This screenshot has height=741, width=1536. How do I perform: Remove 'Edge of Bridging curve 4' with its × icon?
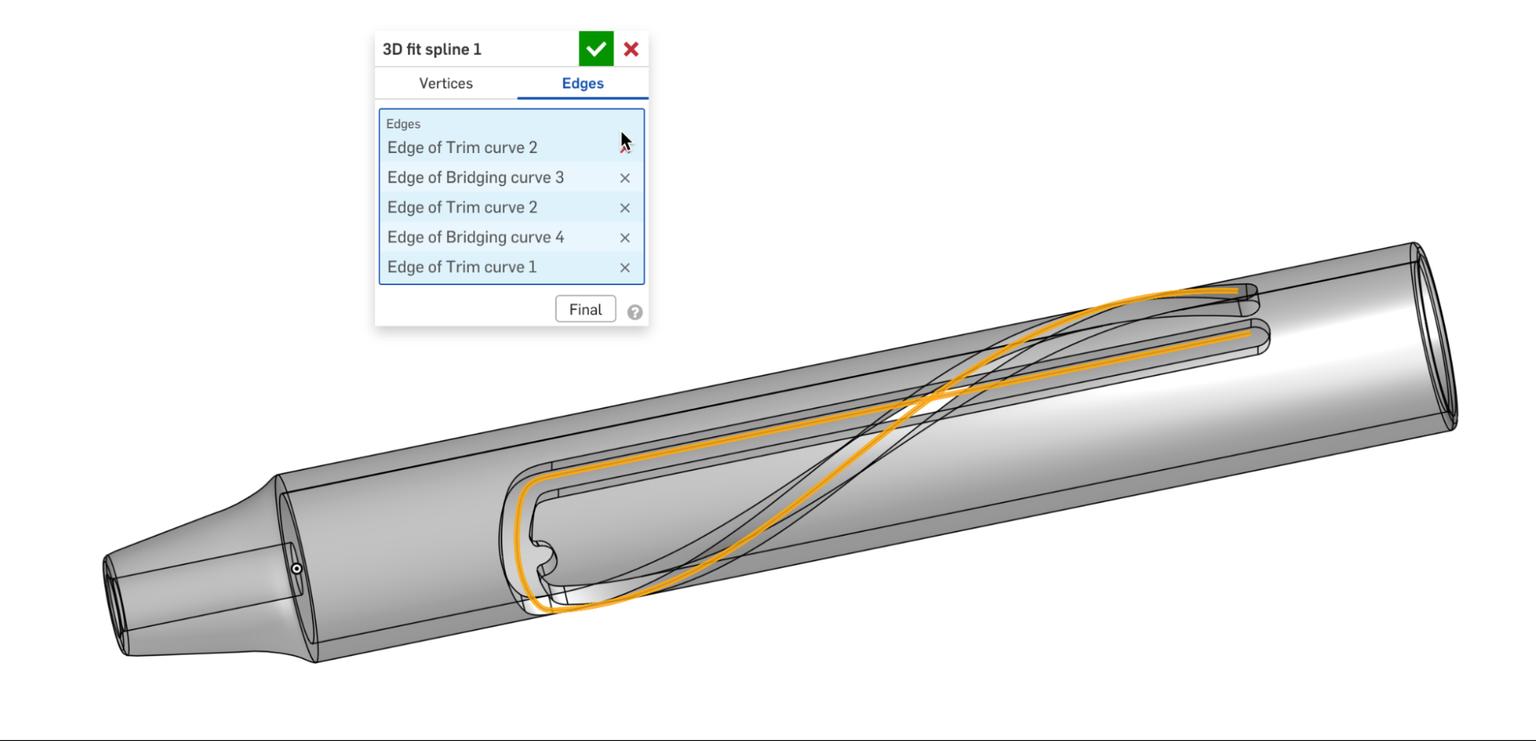coord(623,237)
